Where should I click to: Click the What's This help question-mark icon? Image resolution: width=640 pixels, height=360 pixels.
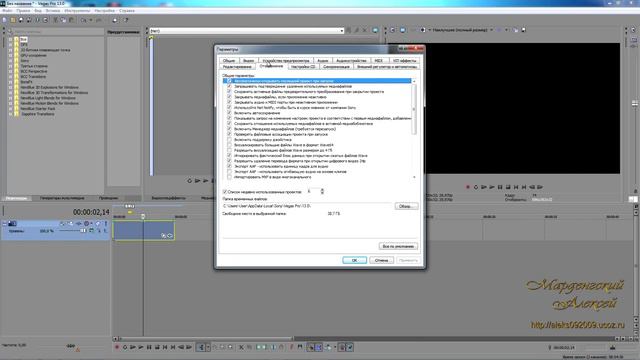(126, 20)
